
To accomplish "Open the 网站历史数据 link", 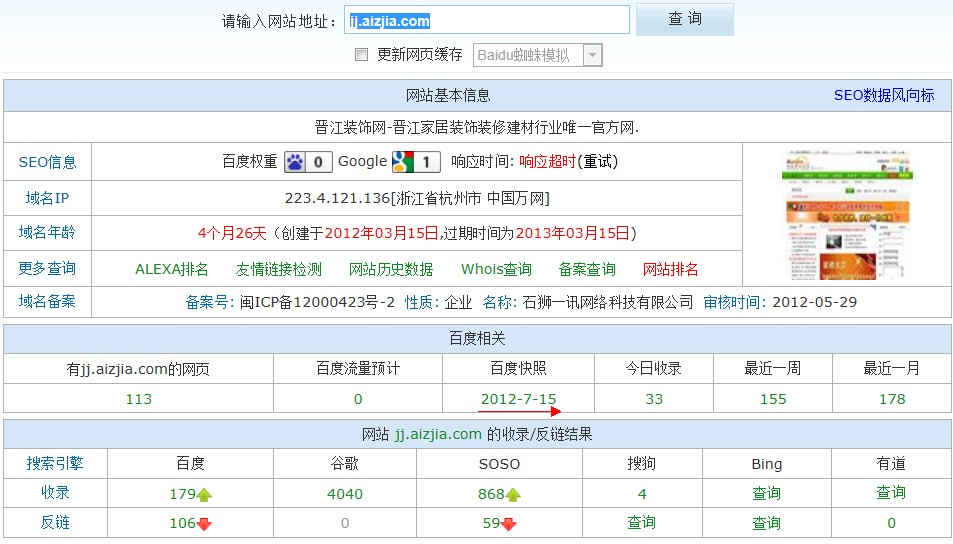I will pyautogui.click(x=391, y=269).
